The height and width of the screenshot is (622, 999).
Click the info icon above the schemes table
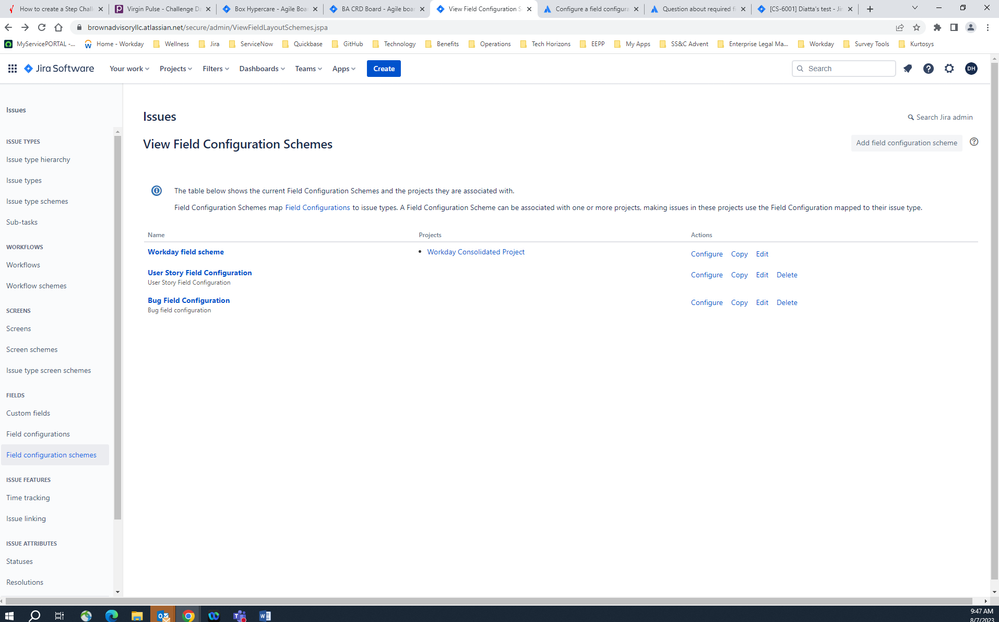pyautogui.click(x=157, y=190)
